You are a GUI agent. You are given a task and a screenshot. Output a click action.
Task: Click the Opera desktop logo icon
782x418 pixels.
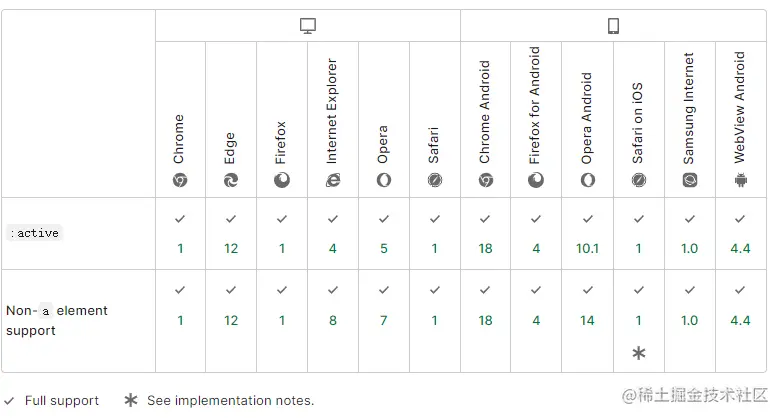(384, 181)
